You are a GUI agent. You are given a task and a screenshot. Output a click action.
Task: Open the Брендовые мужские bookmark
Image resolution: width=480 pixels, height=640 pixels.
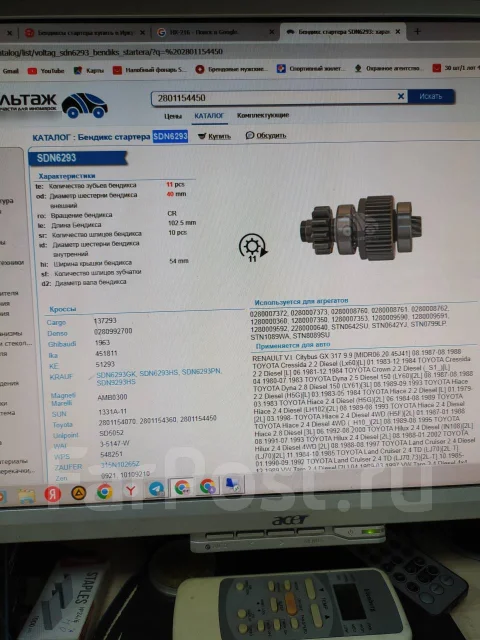point(231,69)
